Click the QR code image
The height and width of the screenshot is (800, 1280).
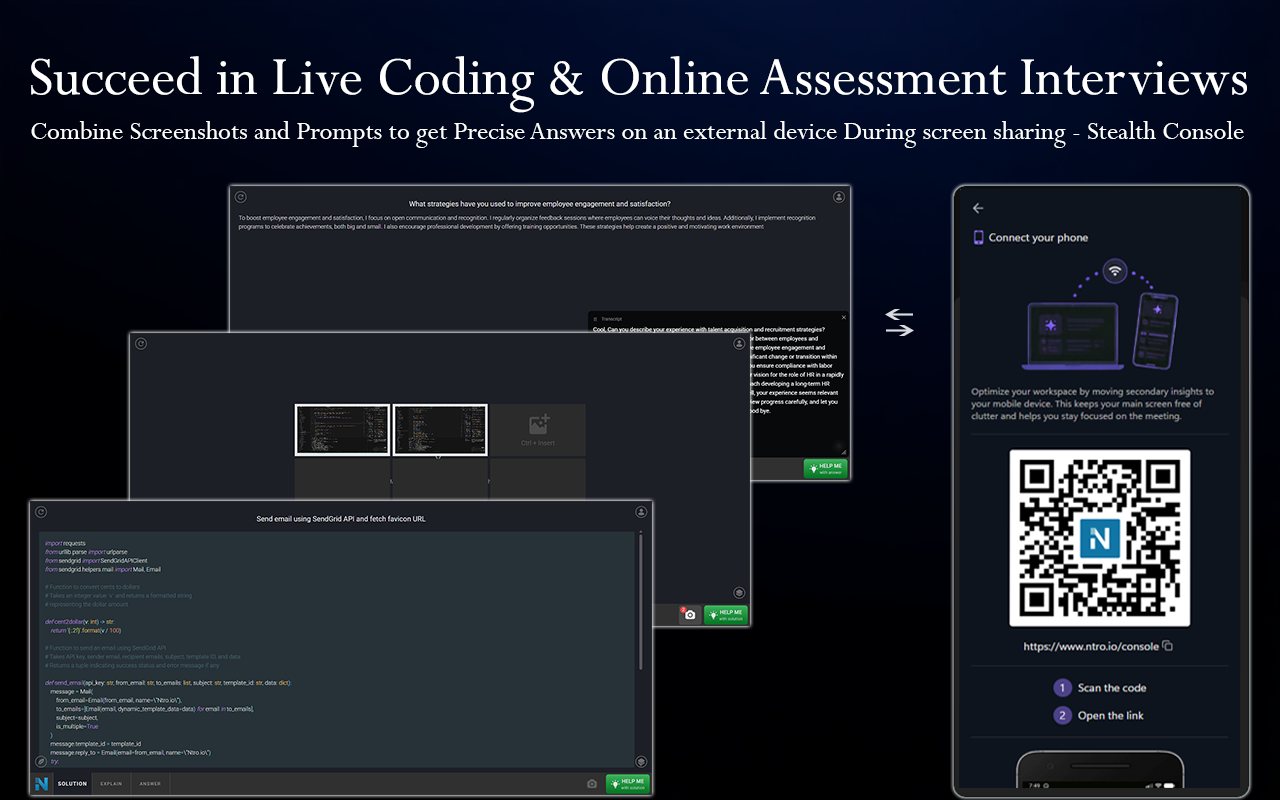point(1100,539)
